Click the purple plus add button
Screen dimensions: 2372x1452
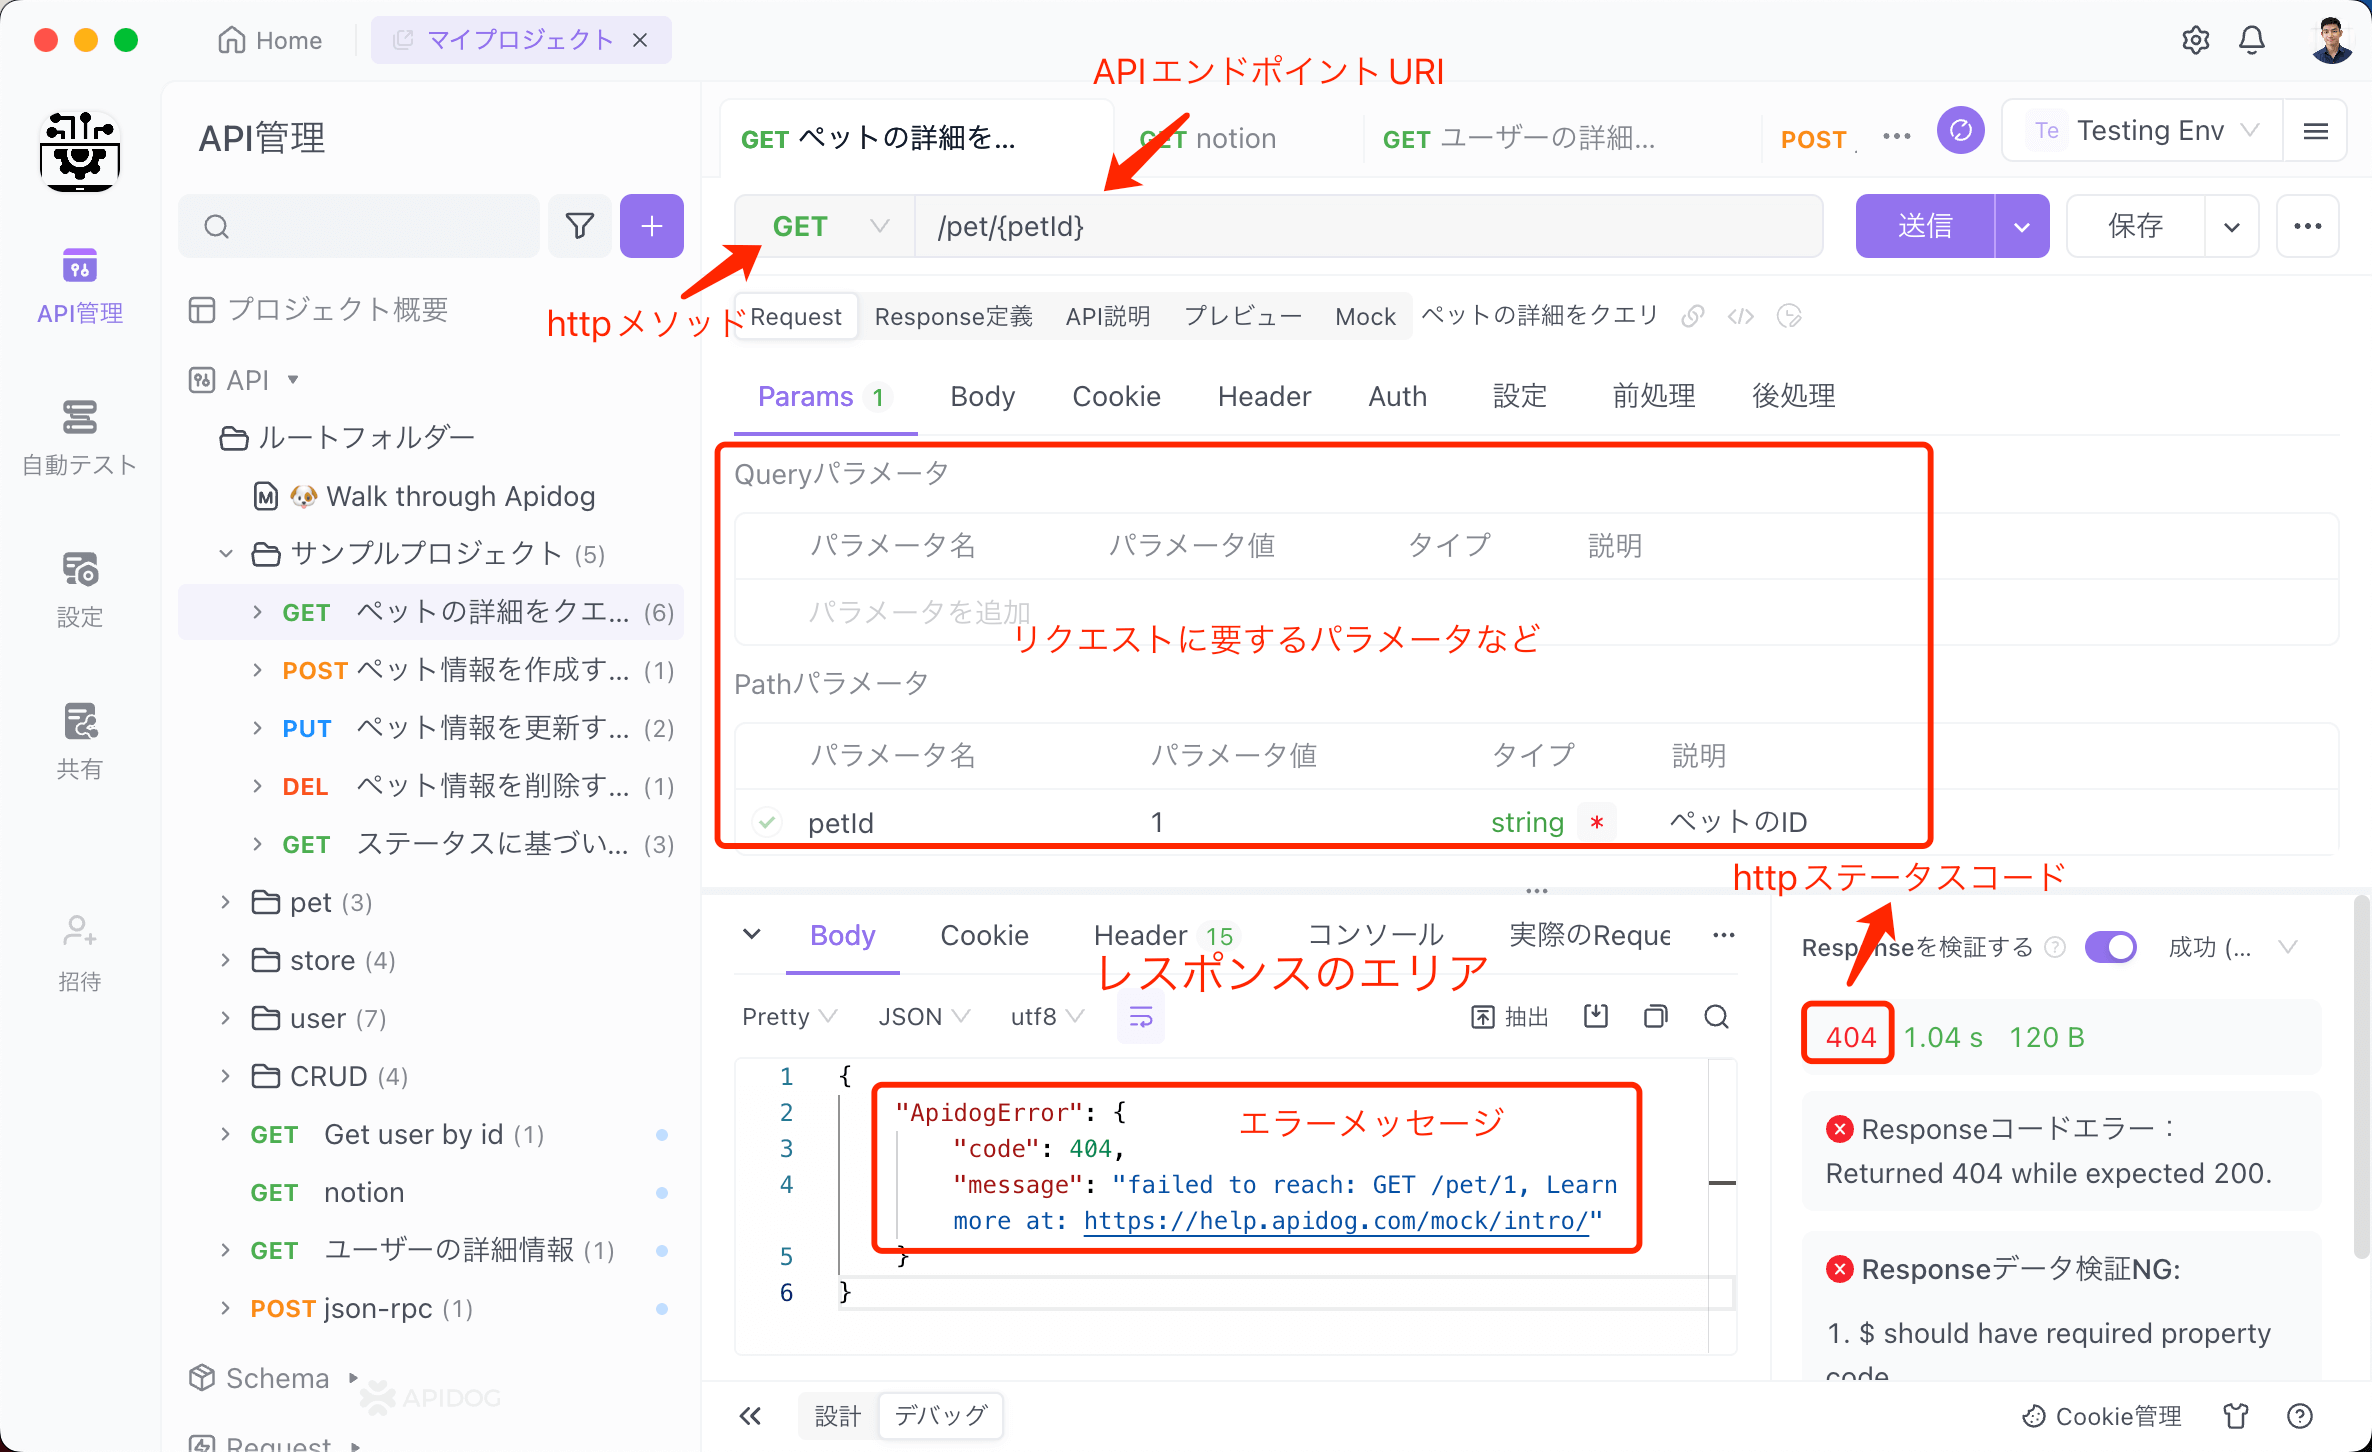coord(651,226)
